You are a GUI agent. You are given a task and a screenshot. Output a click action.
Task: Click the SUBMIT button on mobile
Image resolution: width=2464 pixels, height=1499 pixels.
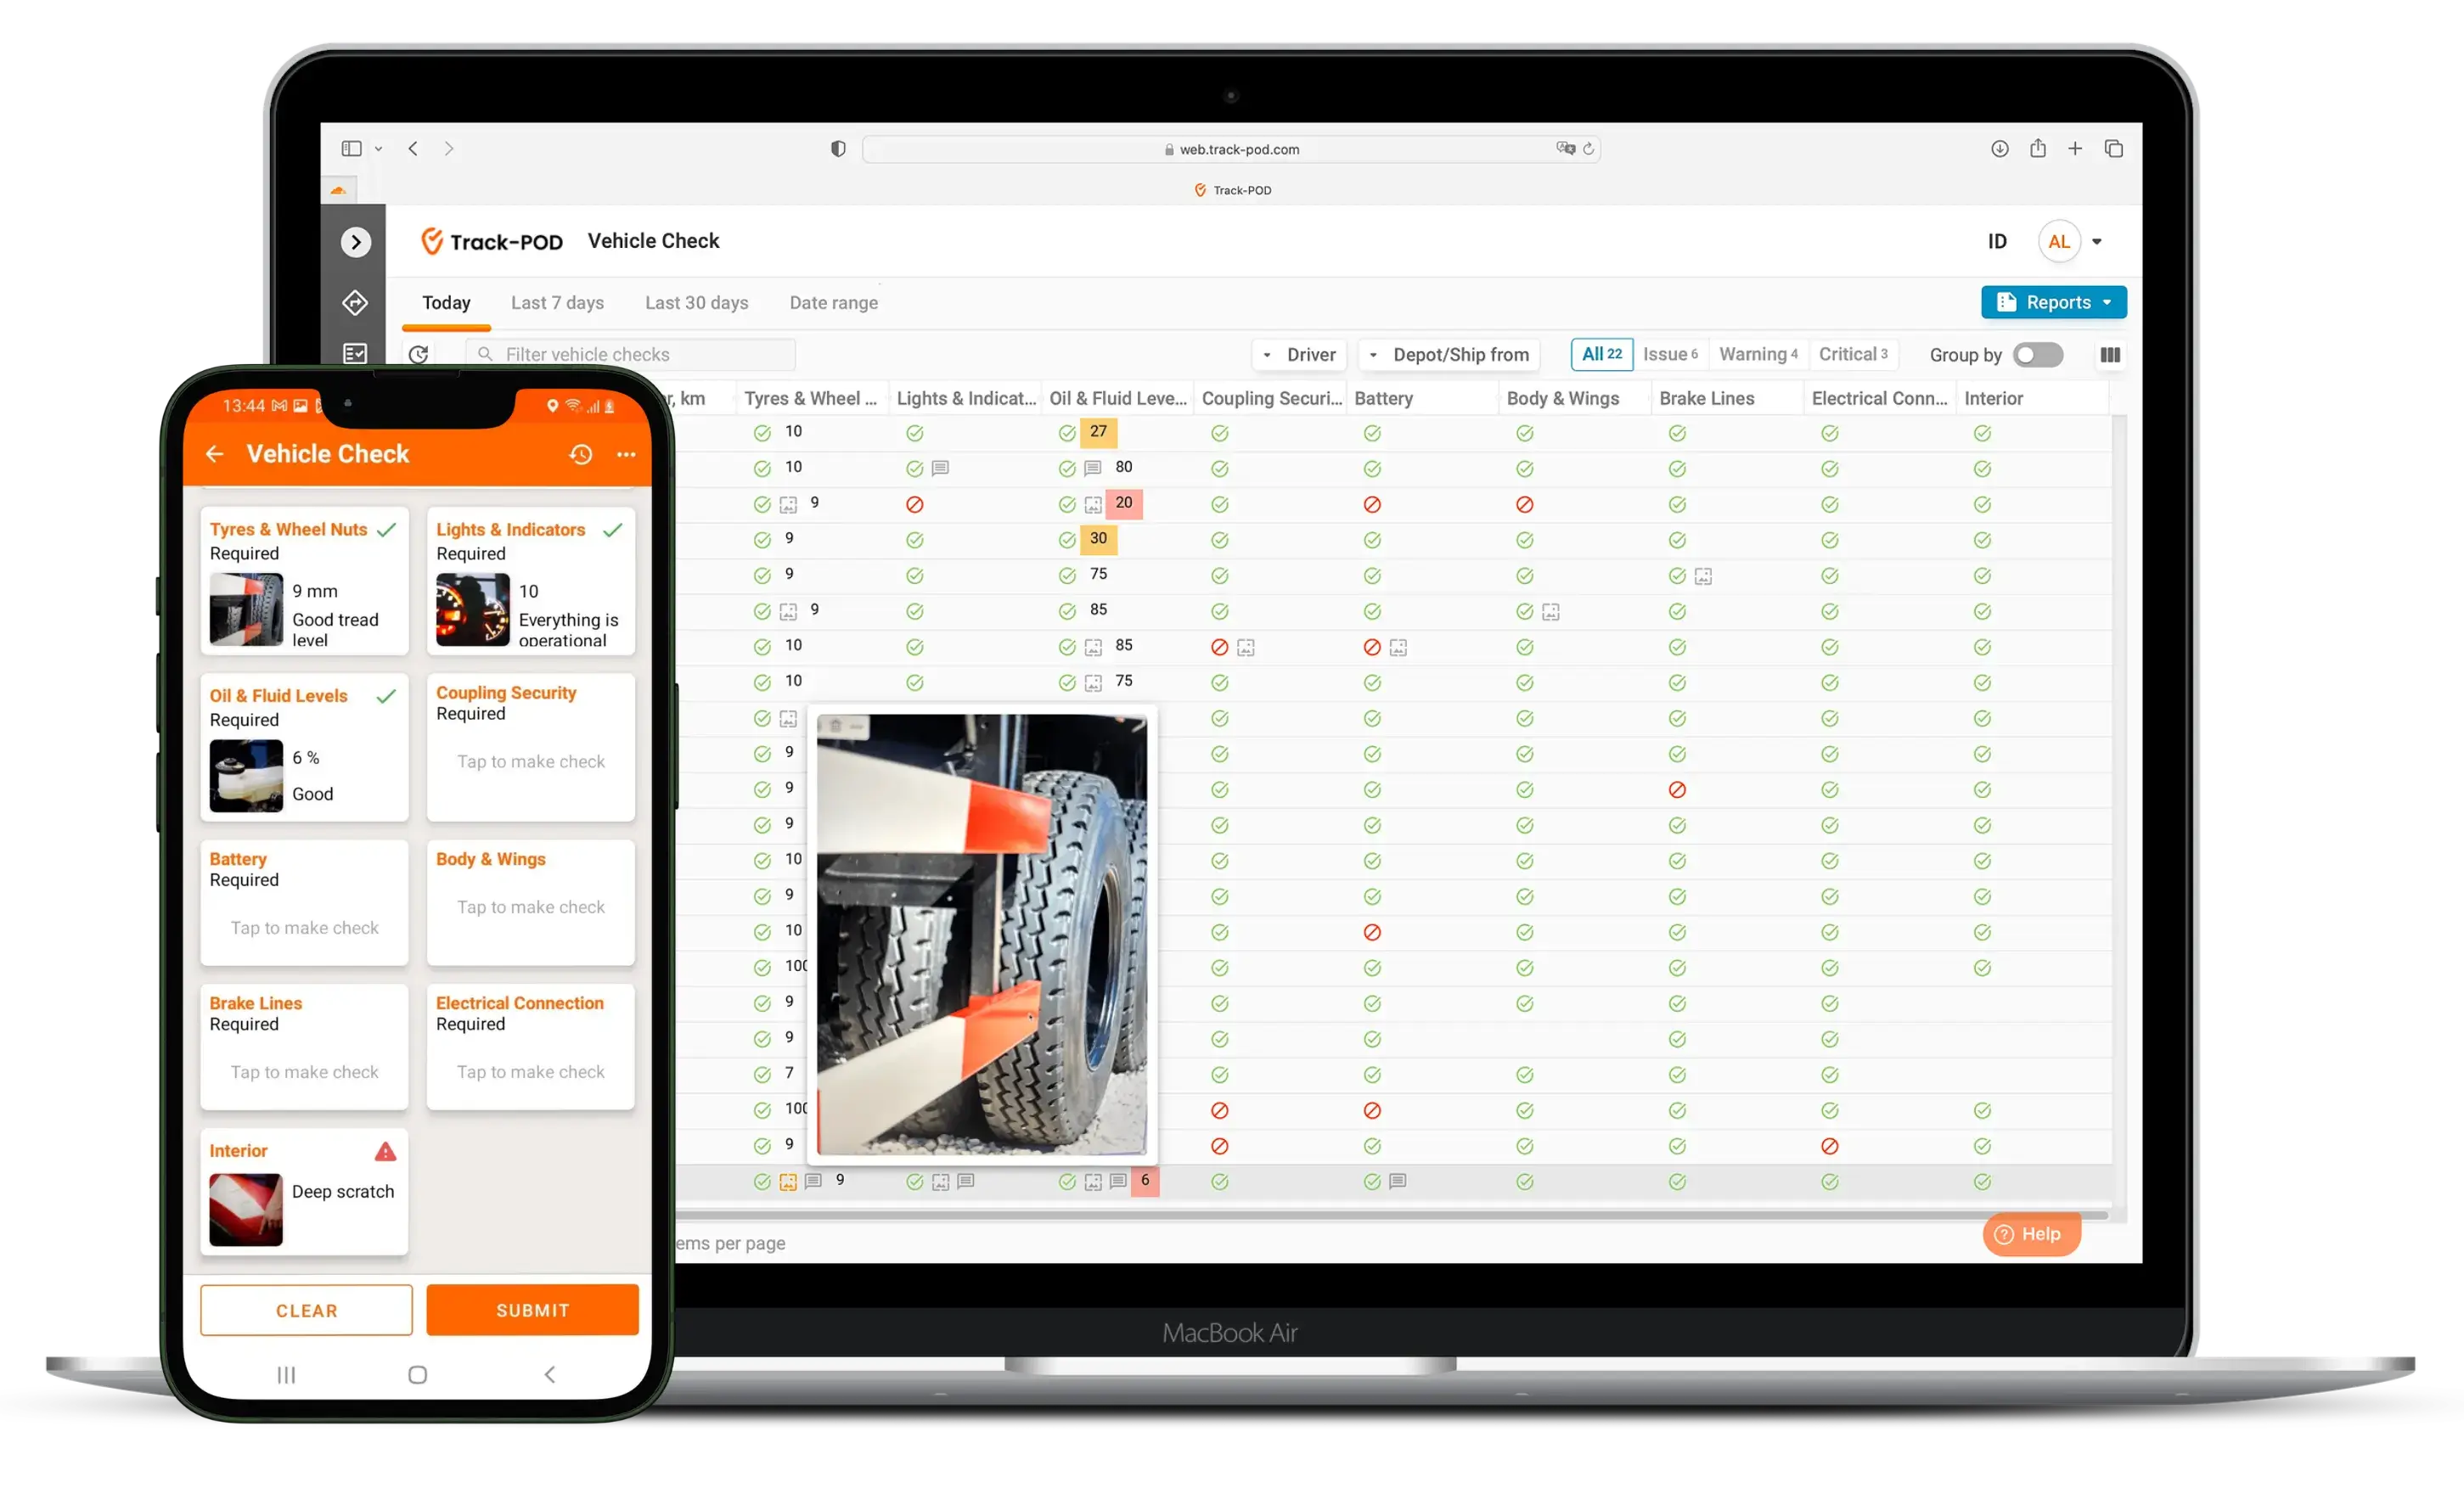[532, 1309]
